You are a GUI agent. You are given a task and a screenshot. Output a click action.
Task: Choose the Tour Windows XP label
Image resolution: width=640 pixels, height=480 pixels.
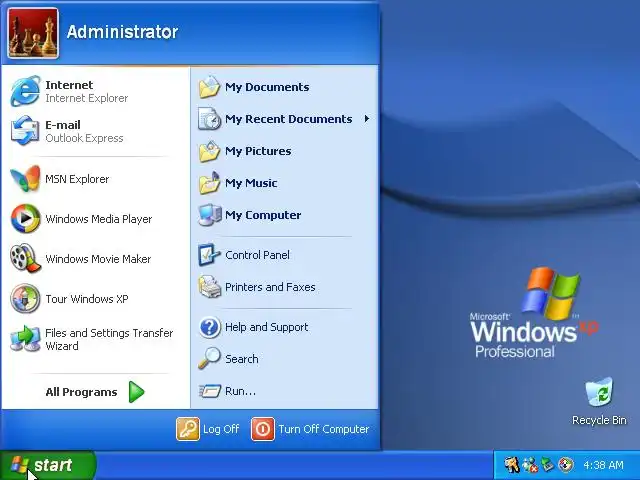coord(87,299)
